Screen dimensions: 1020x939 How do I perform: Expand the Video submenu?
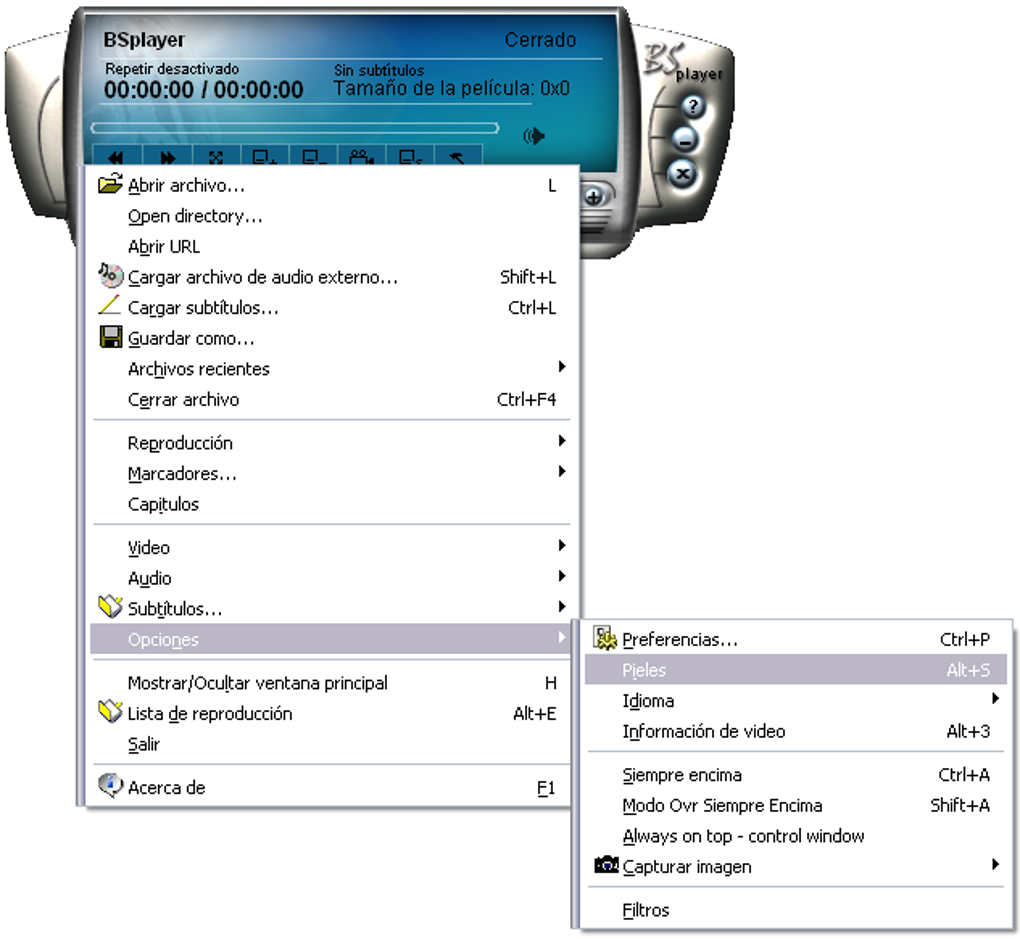point(331,548)
